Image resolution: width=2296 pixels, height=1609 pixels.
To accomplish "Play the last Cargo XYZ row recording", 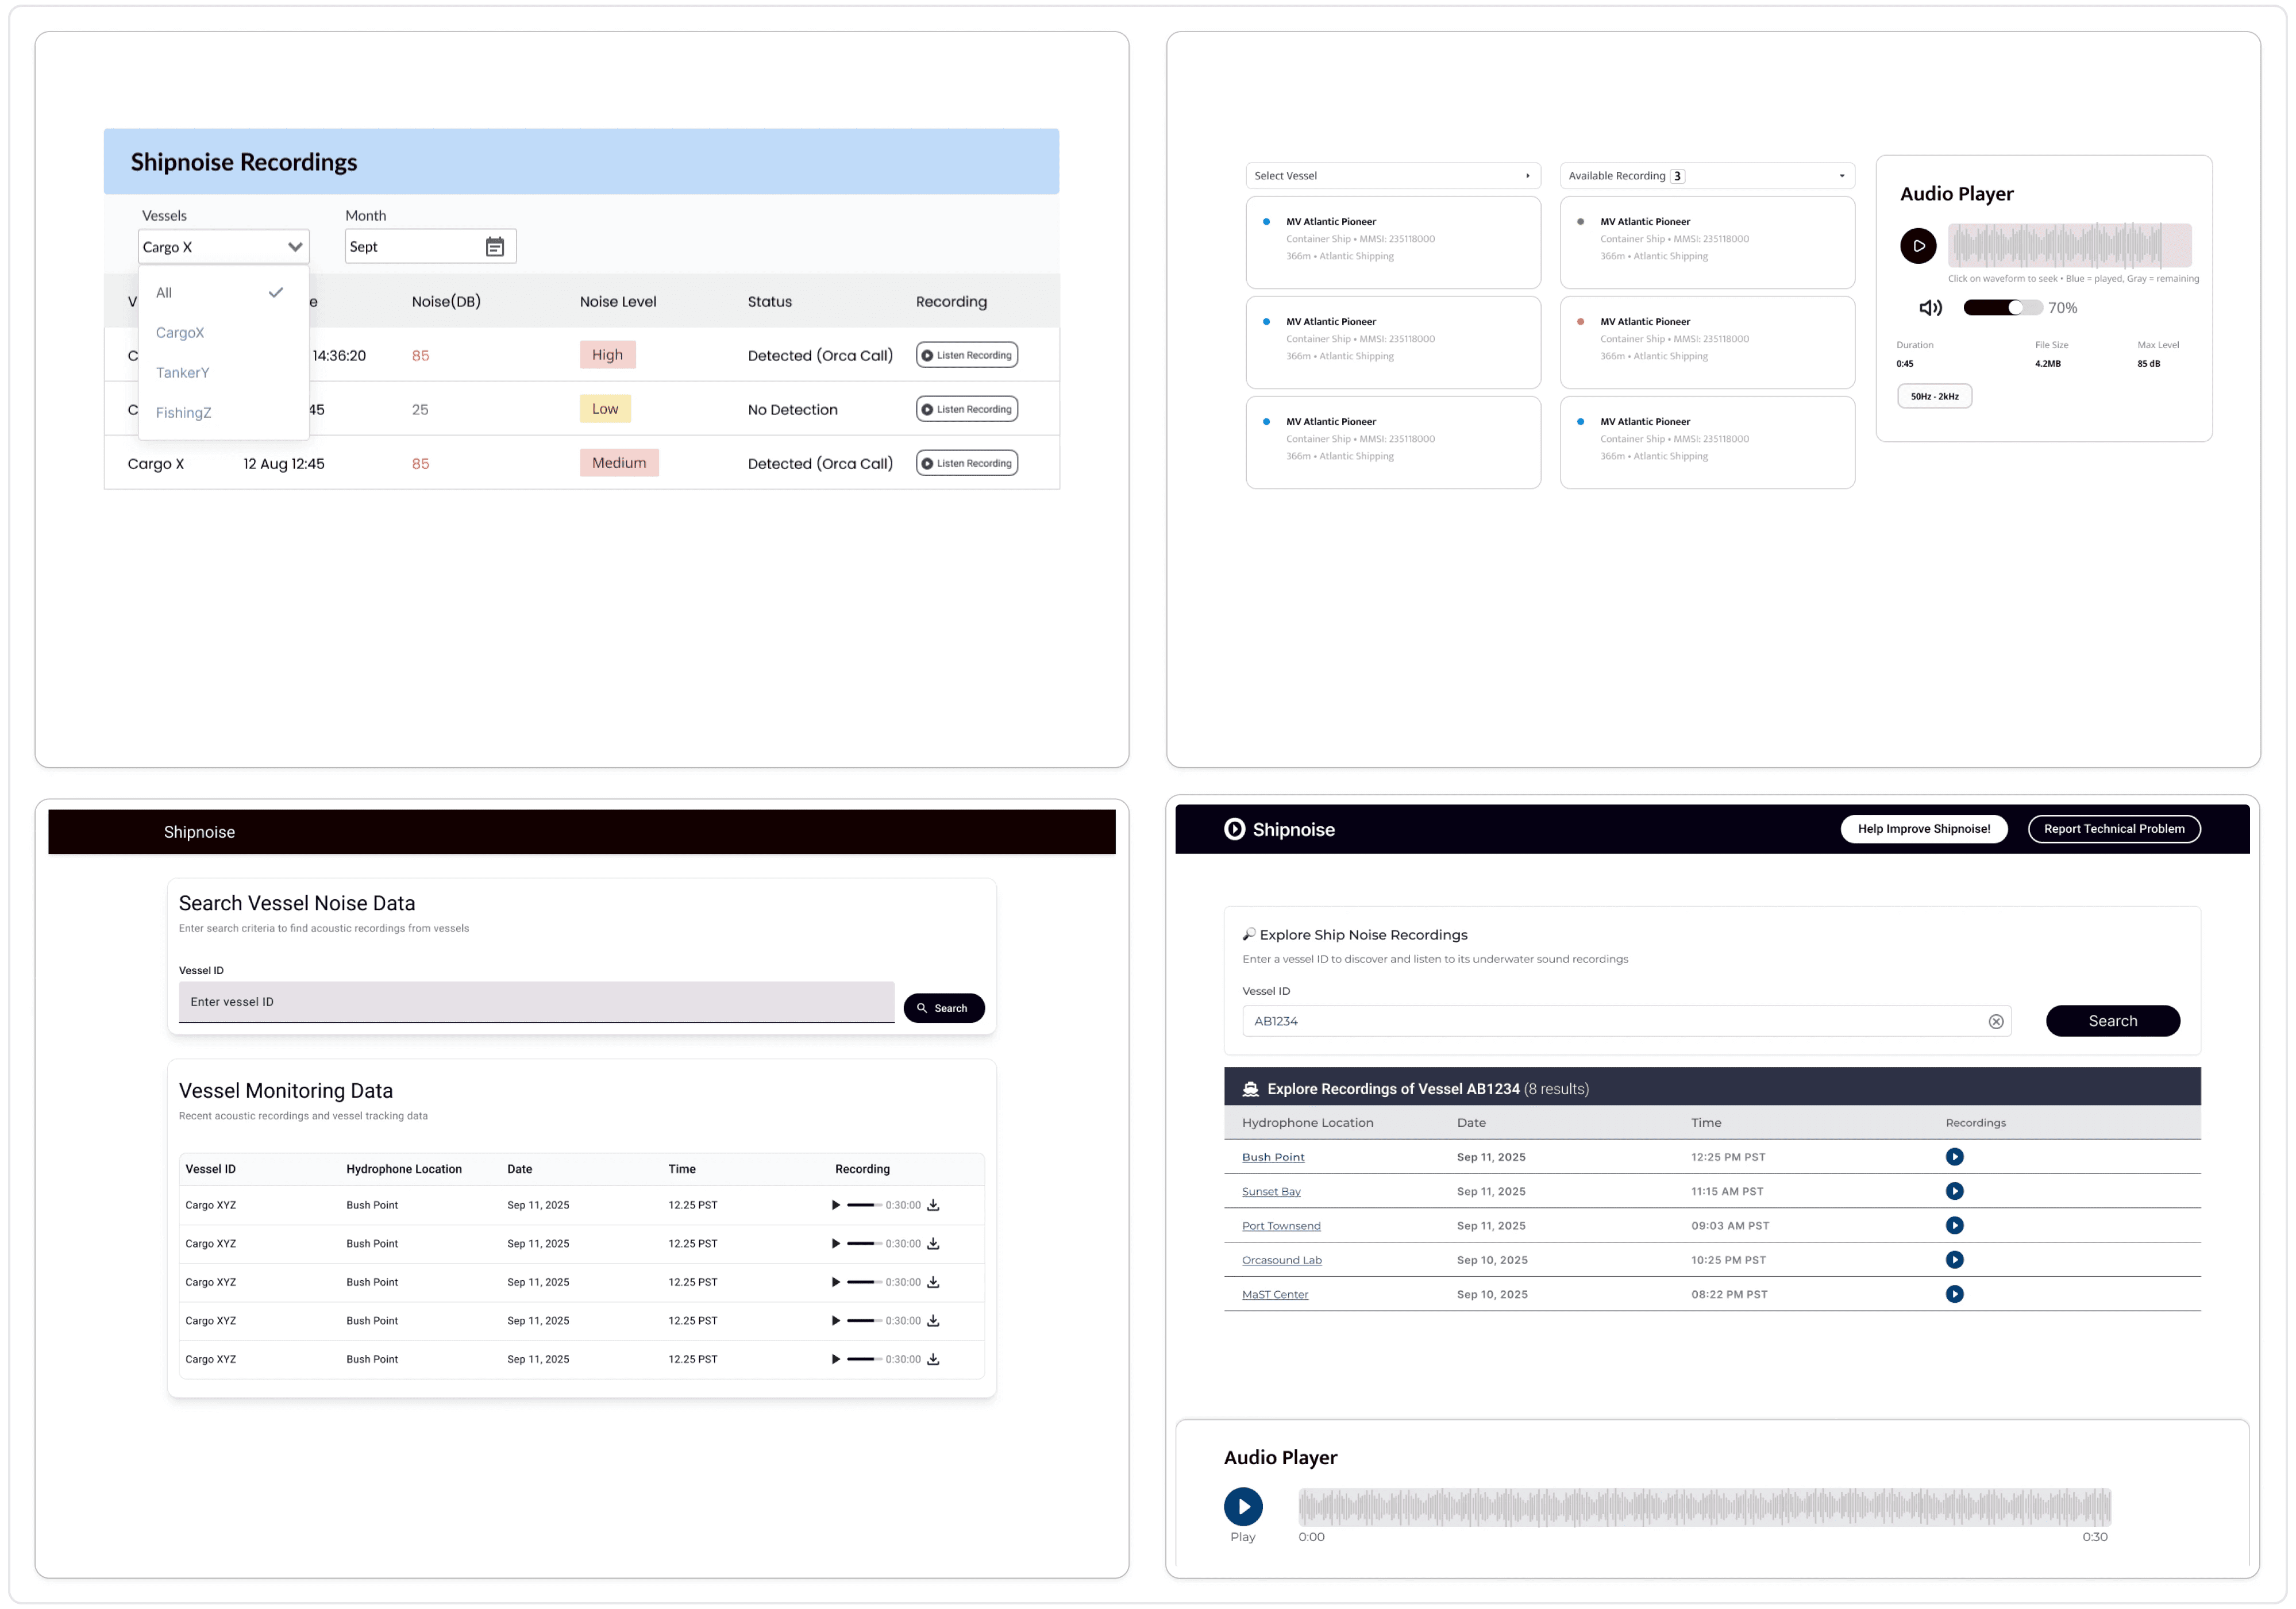I will [x=836, y=1359].
